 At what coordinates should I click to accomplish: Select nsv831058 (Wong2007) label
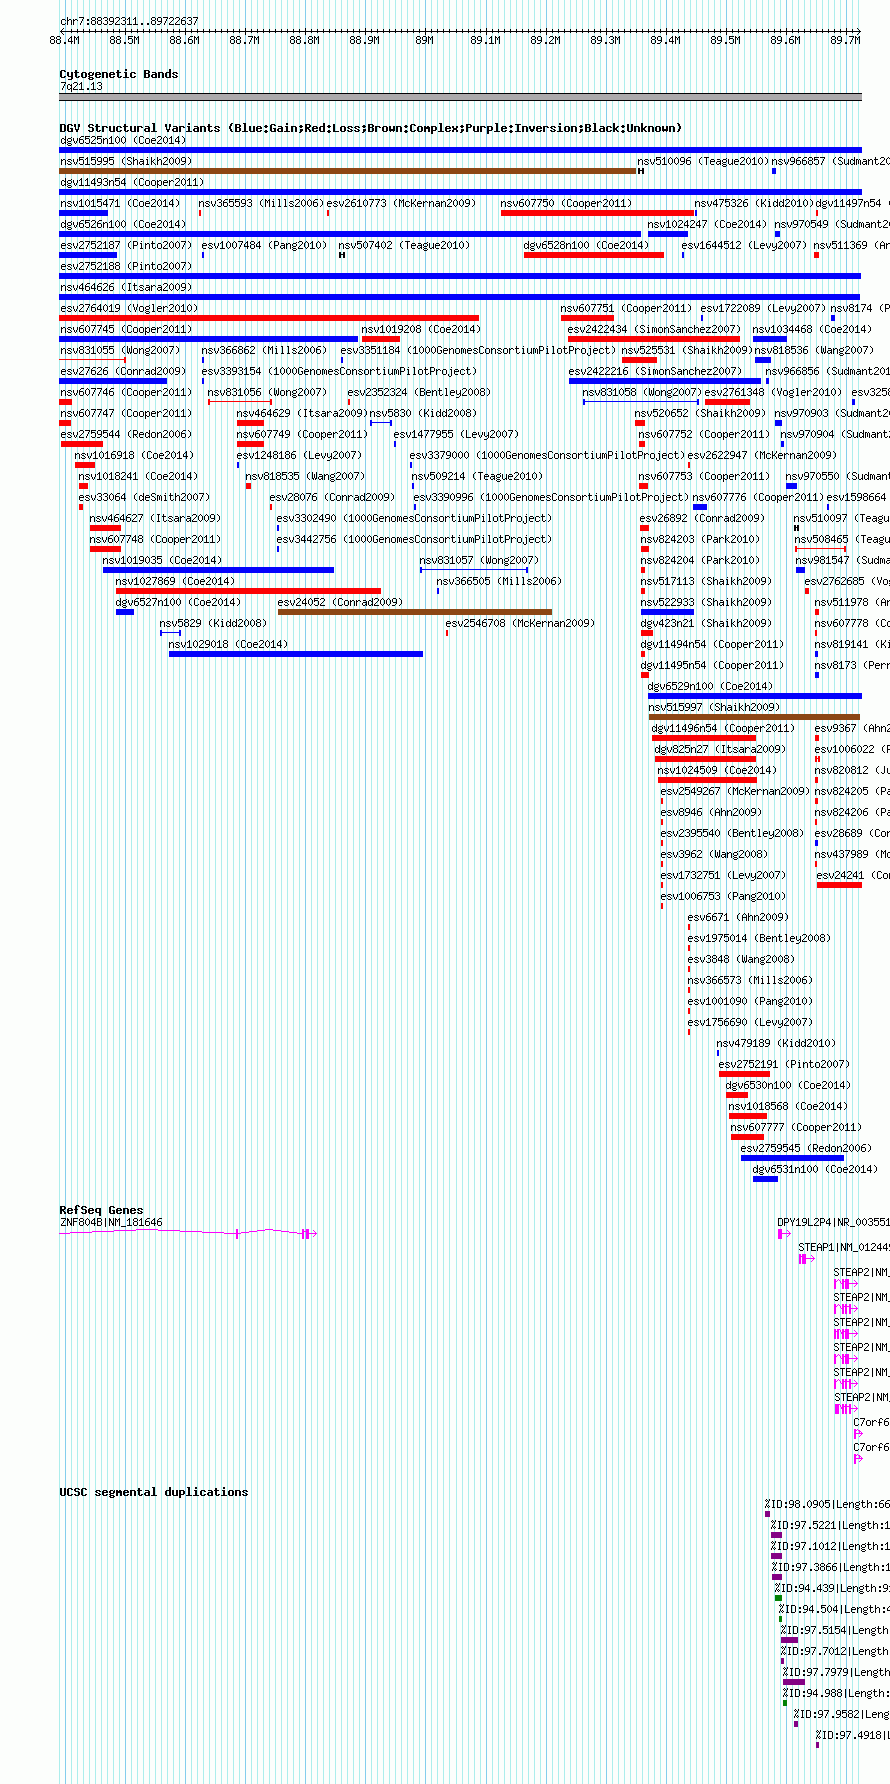pyautogui.click(x=642, y=393)
